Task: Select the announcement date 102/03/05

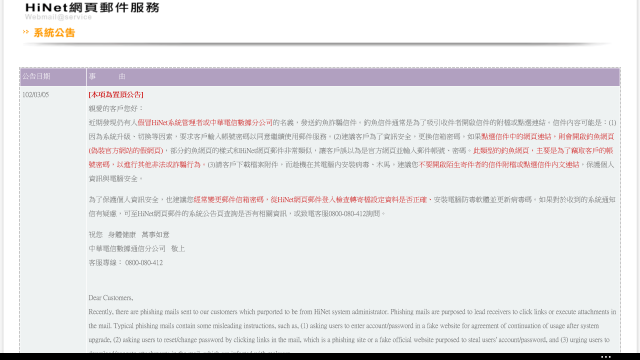Action: [36, 95]
